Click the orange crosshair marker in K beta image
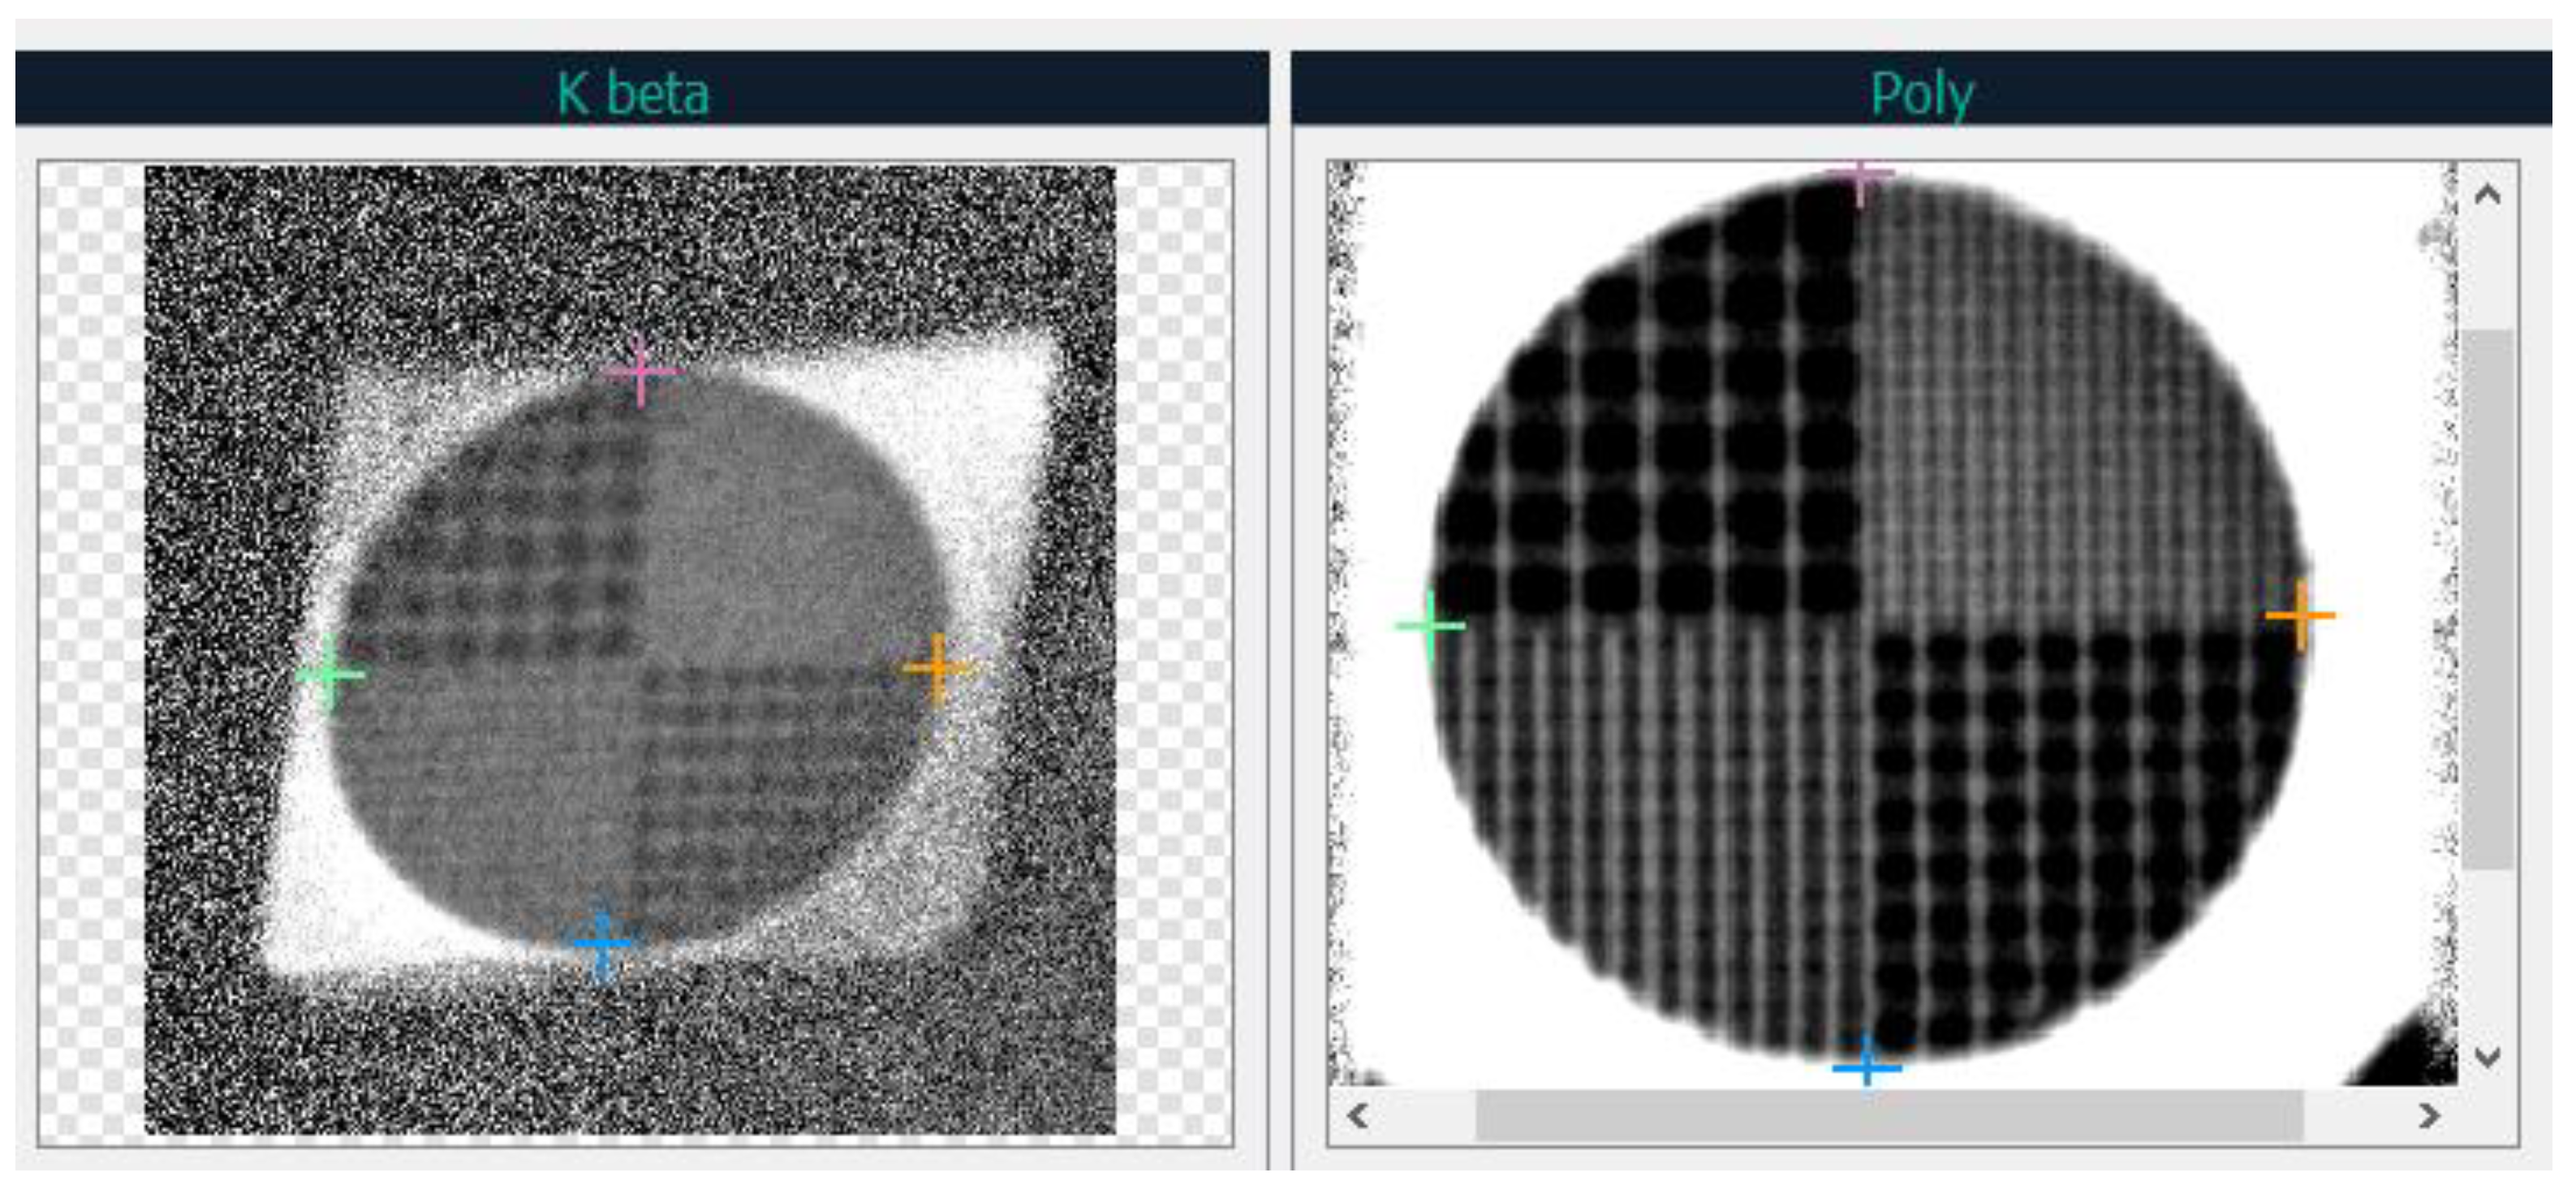The image size is (2576, 1194). tap(937, 667)
